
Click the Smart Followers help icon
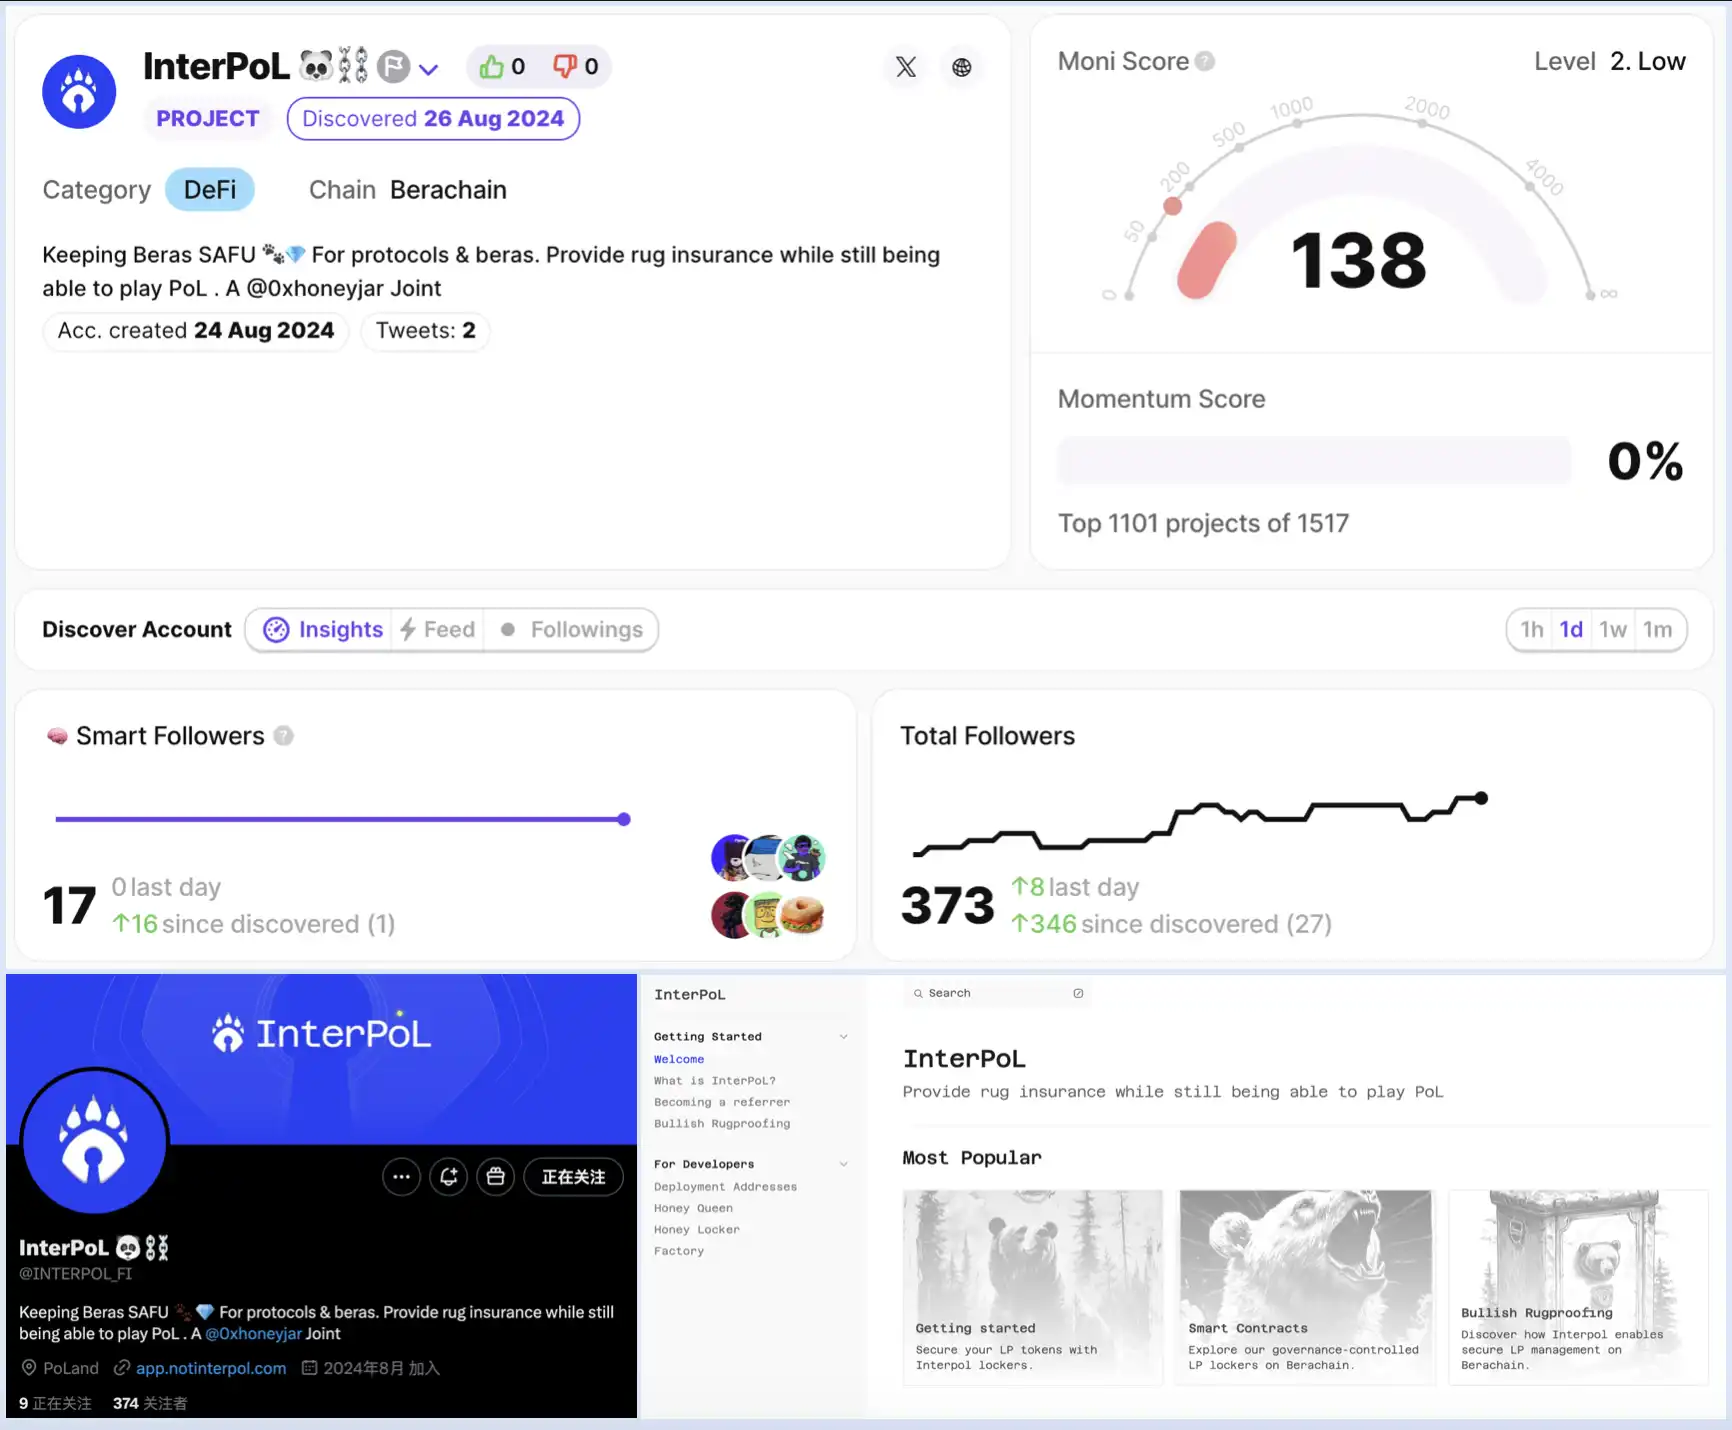[x=284, y=736]
